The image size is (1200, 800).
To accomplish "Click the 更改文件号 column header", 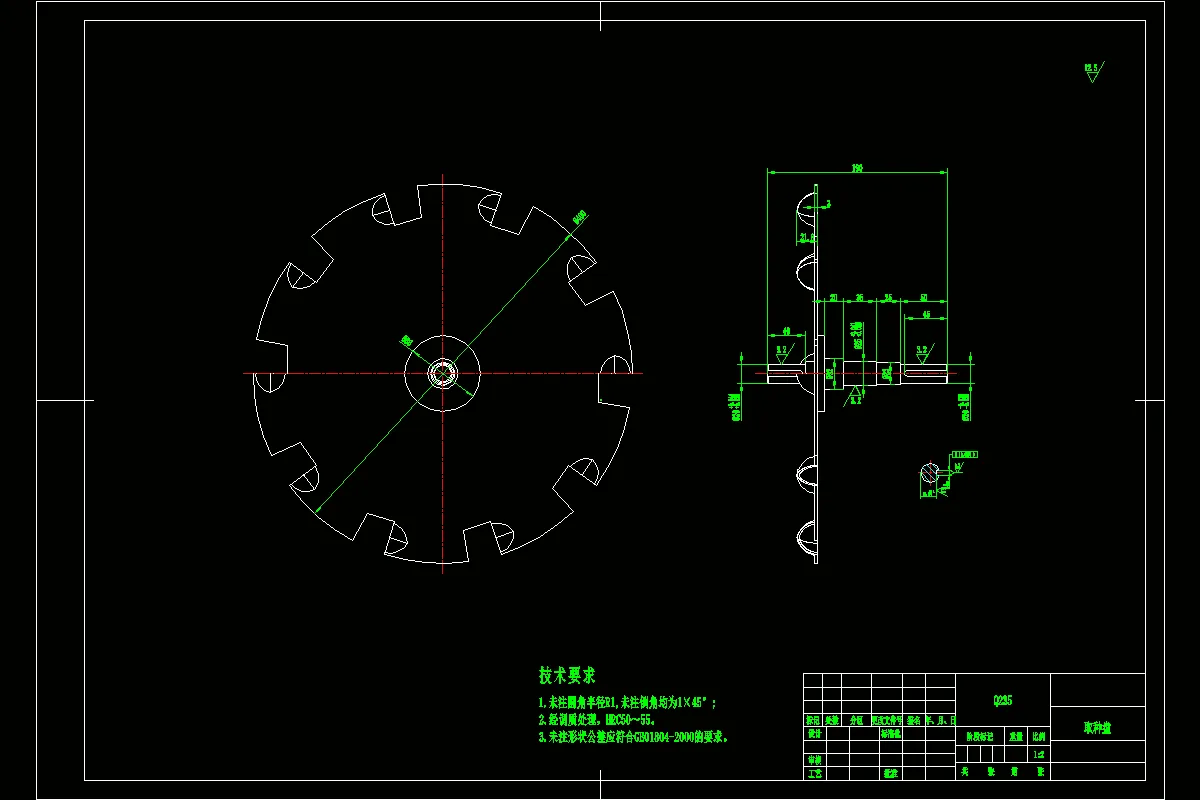I will (x=887, y=720).
